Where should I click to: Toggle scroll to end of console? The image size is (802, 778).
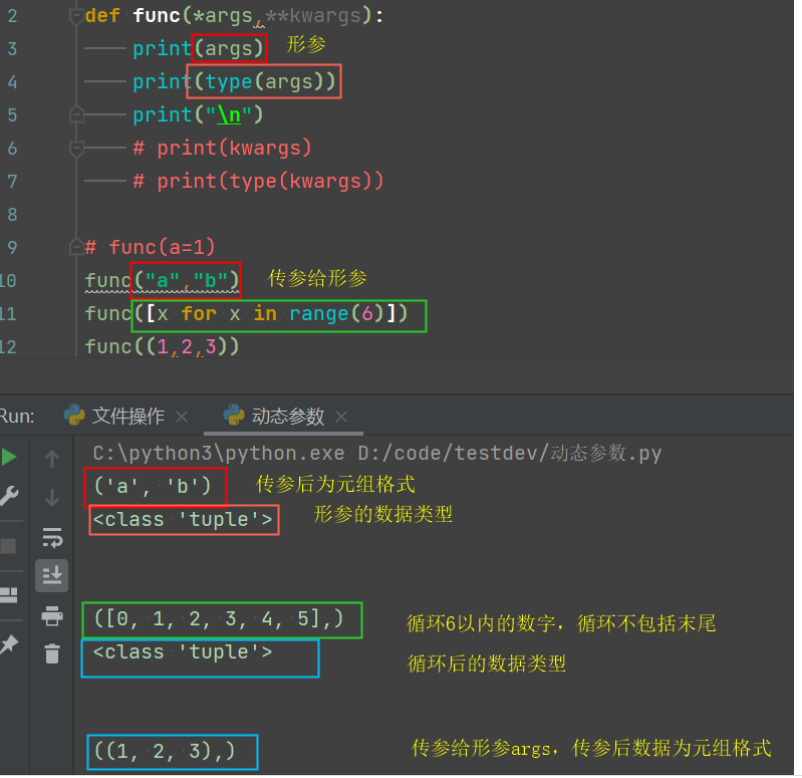[x=52, y=575]
